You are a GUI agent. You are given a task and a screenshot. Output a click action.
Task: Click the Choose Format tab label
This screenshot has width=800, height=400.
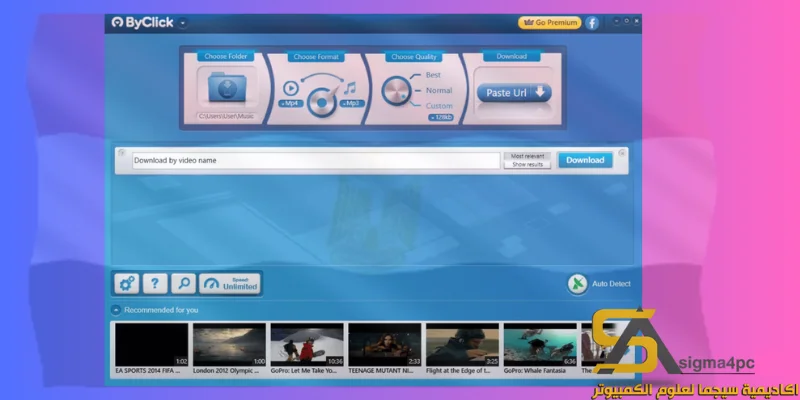coord(316,57)
